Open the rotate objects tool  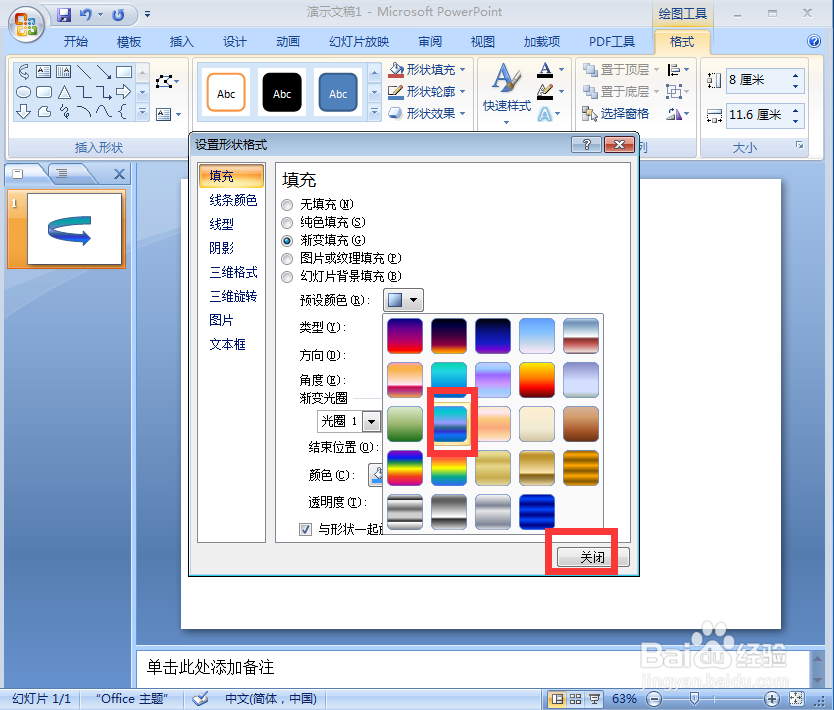678,113
